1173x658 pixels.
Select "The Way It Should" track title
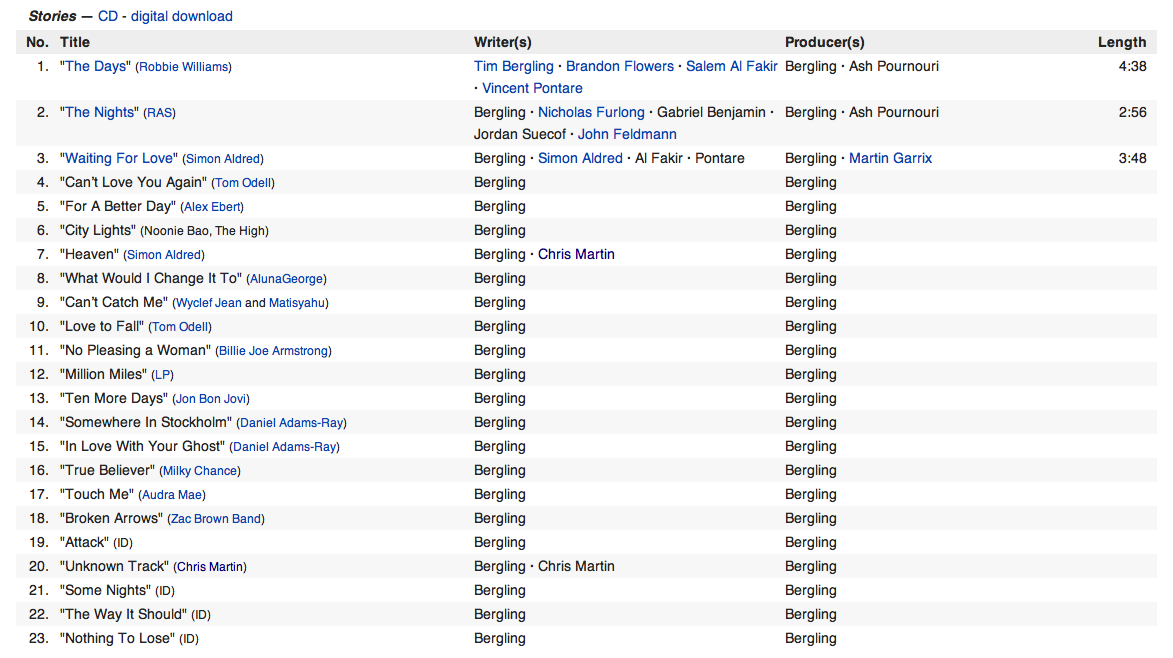pyautogui.click(x=123, y=614)
